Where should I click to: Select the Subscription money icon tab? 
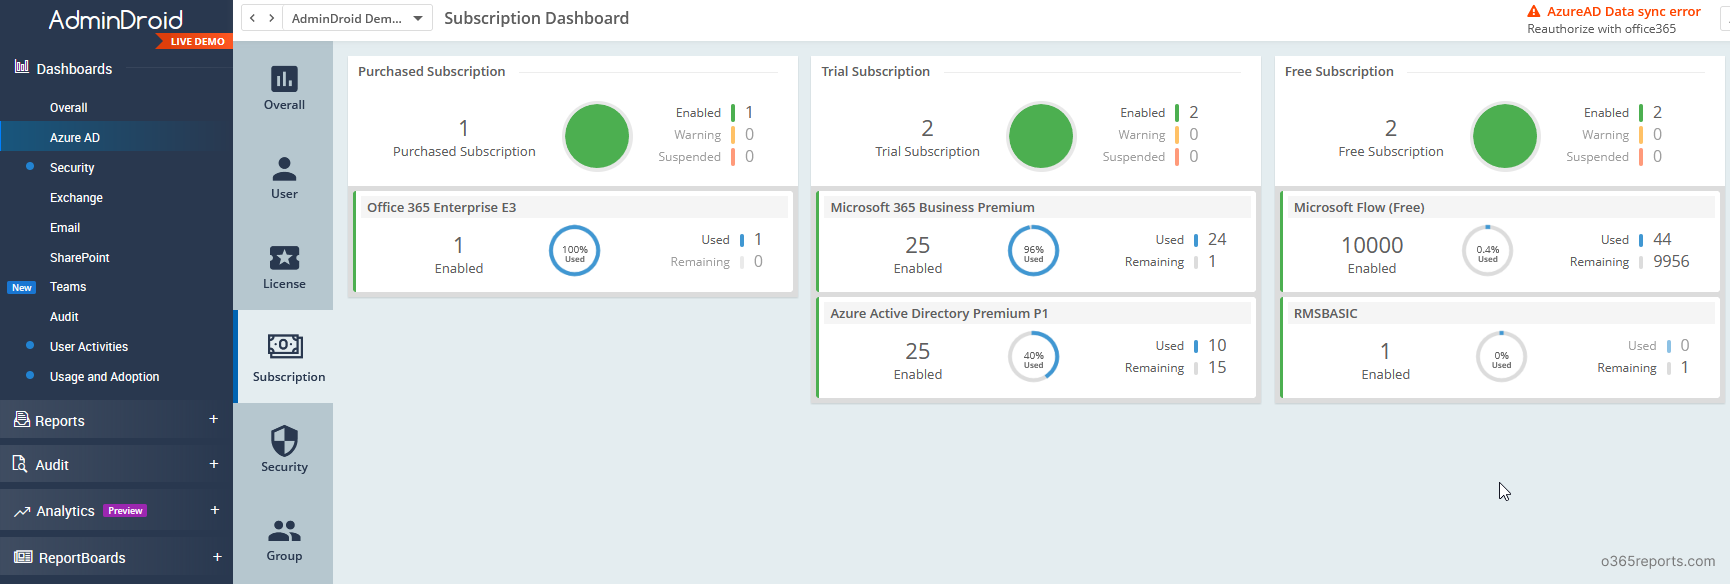(x=286, y=357)
